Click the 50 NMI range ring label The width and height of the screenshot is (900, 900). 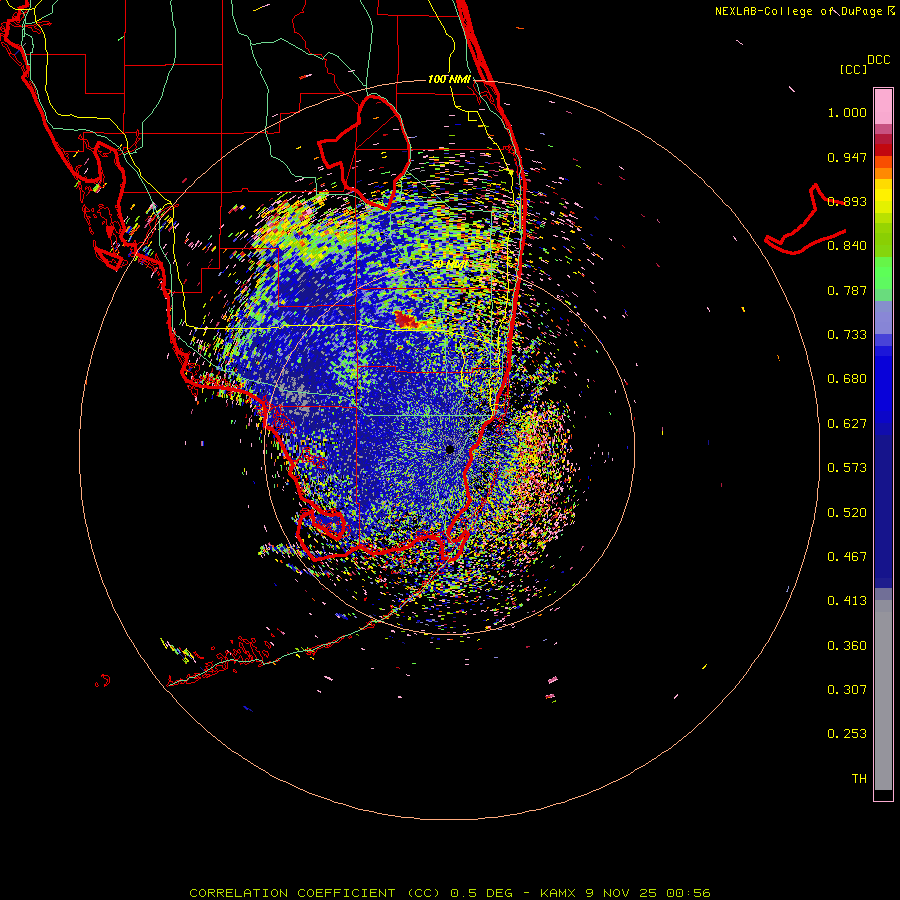point(449,264)
